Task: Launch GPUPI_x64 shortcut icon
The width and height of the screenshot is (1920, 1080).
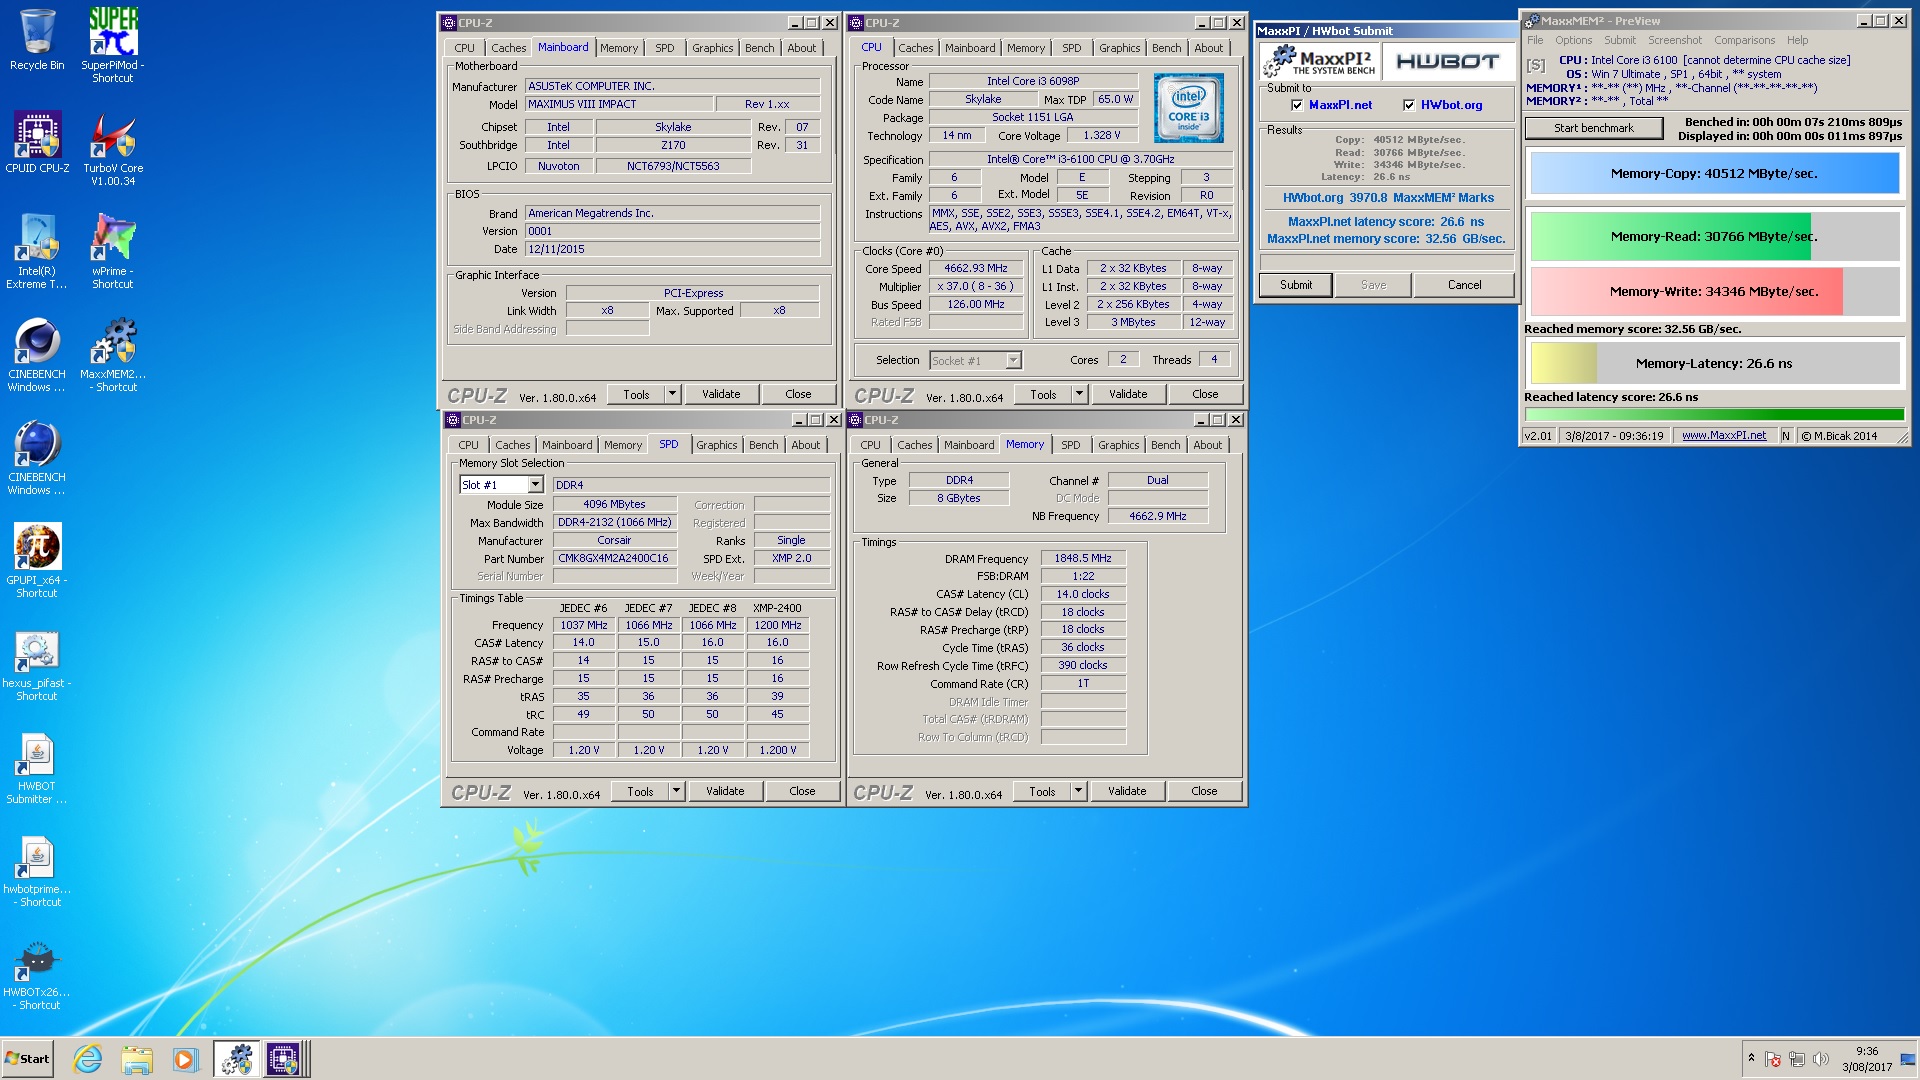Action: click(37, 560)
